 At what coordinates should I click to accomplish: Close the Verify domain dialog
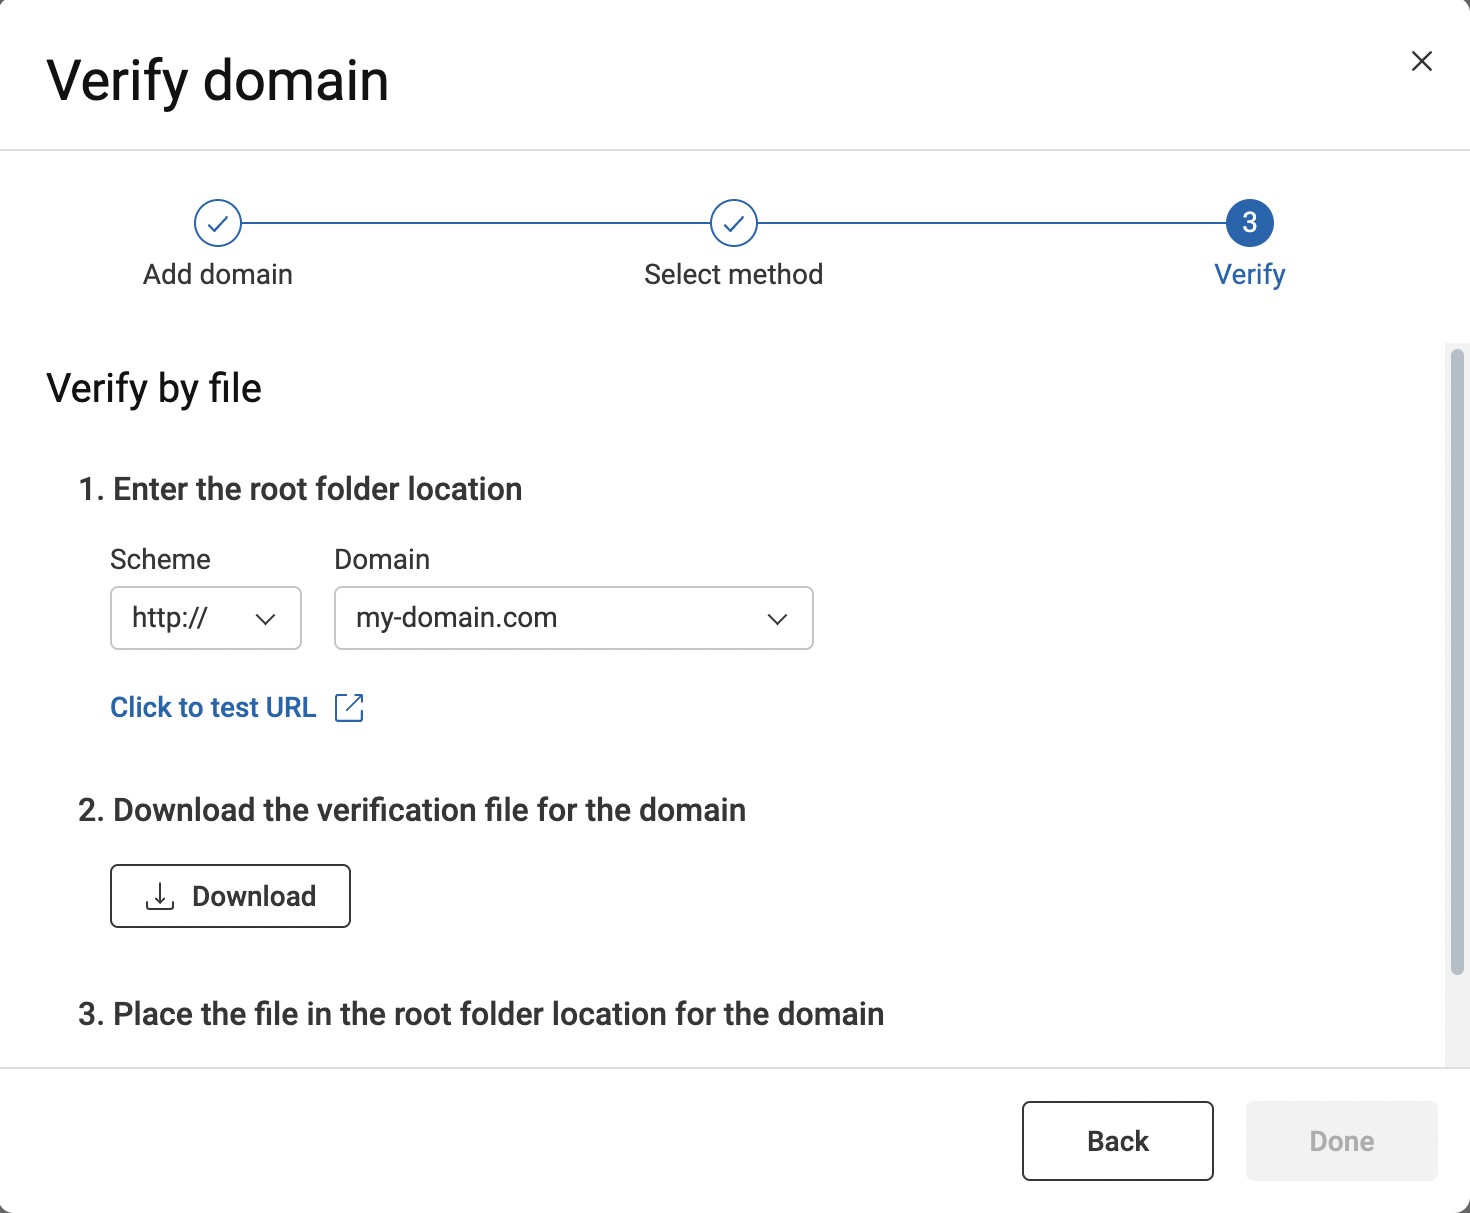1421,62
